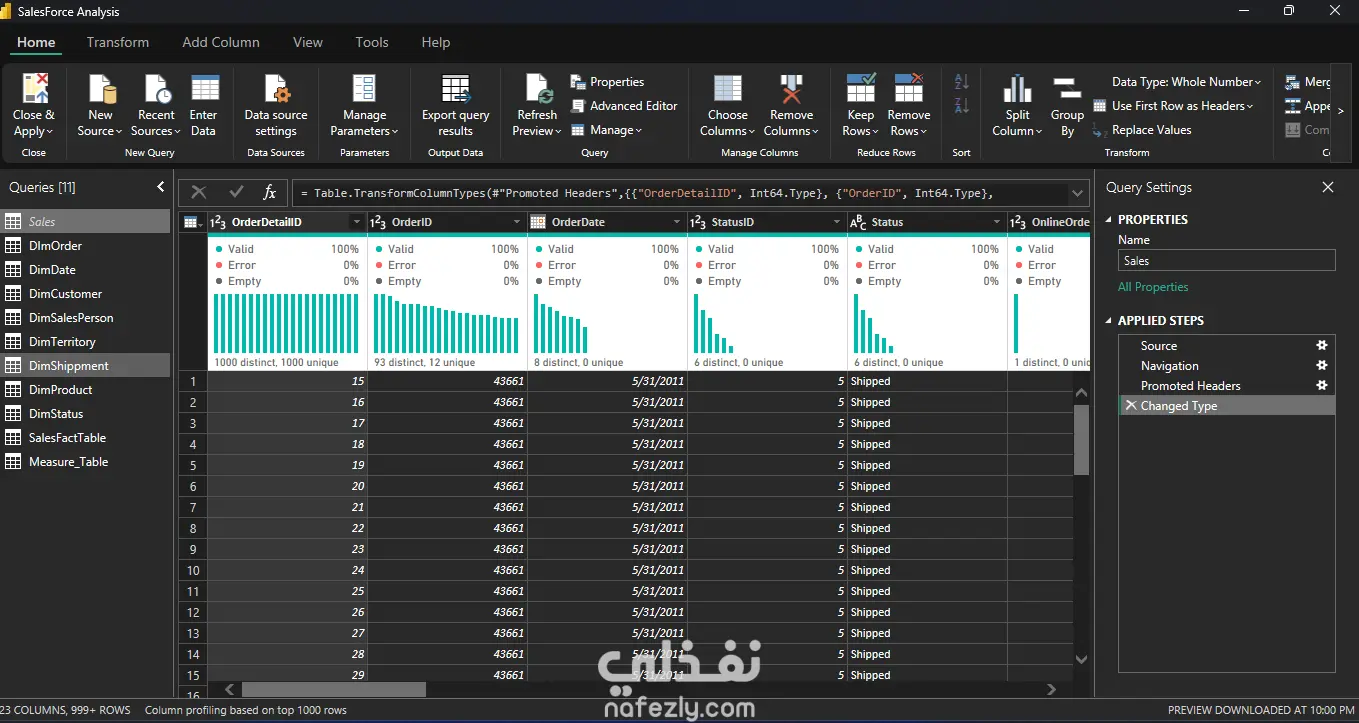The height and width of the screenshot is (723, 1359).
Task: Select the SalesFactTable query
Action: 86,438
